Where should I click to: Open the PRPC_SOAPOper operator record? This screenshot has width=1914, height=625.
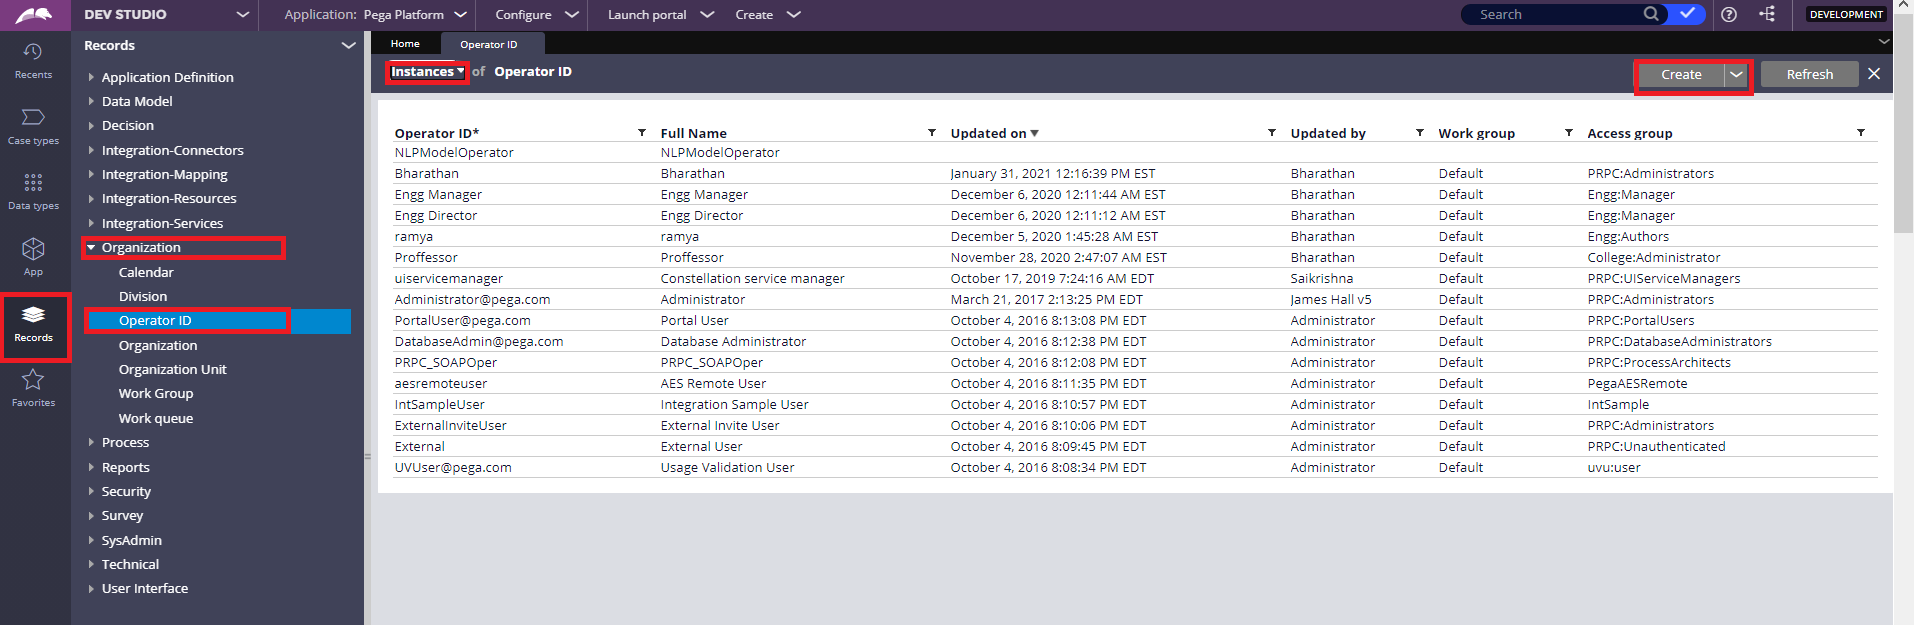tap(446, 362)
